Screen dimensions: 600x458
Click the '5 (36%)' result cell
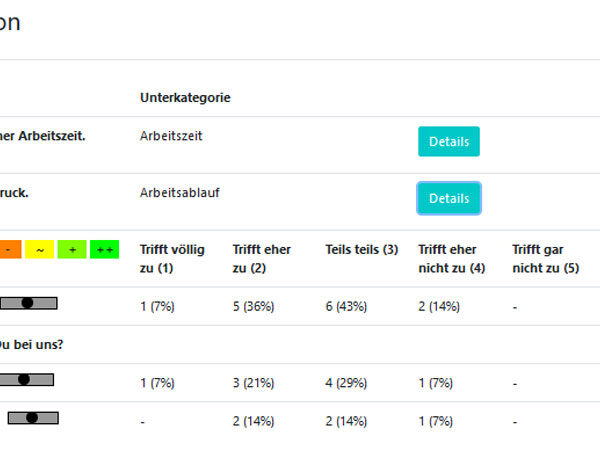pyautogui.click(x=256, y=307)
